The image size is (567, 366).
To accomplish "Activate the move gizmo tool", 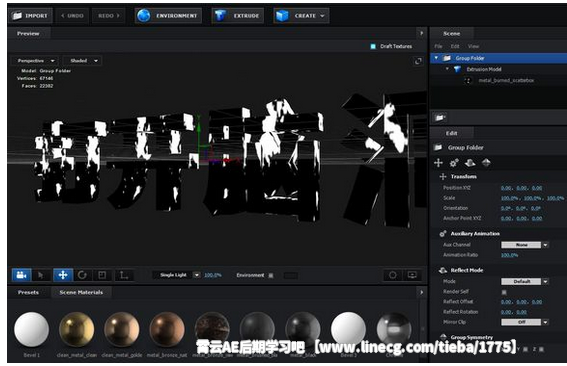I will [63, 275].
